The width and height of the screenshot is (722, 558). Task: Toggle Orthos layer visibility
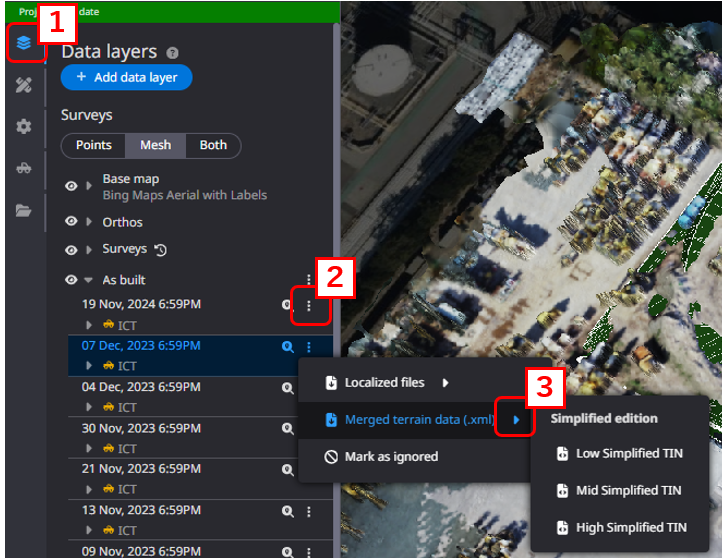click(71, 221)
